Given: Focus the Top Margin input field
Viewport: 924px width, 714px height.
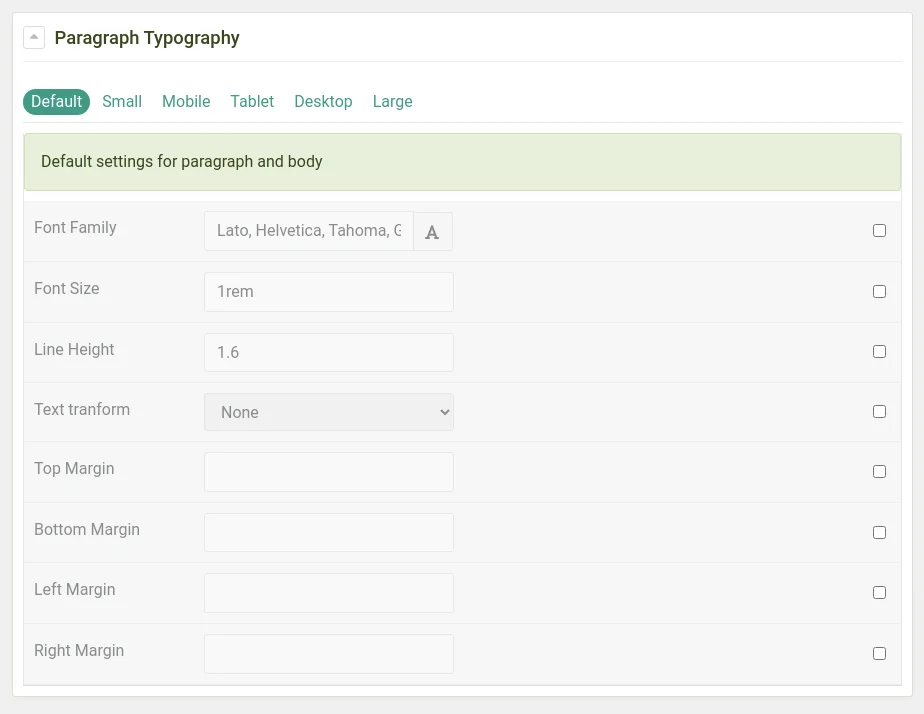Looking at the screenshot, I should coord(329,472).
